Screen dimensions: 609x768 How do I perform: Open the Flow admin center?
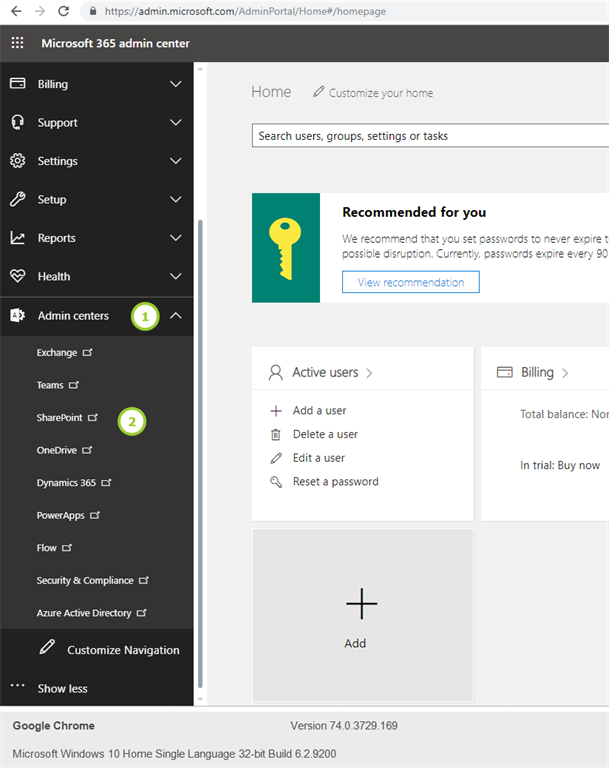tap(47, 548)
